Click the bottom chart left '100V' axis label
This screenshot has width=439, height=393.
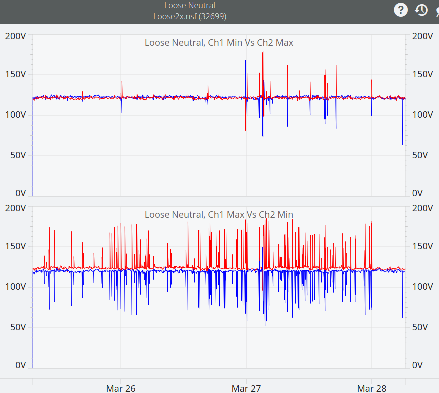tap(15, 287)
